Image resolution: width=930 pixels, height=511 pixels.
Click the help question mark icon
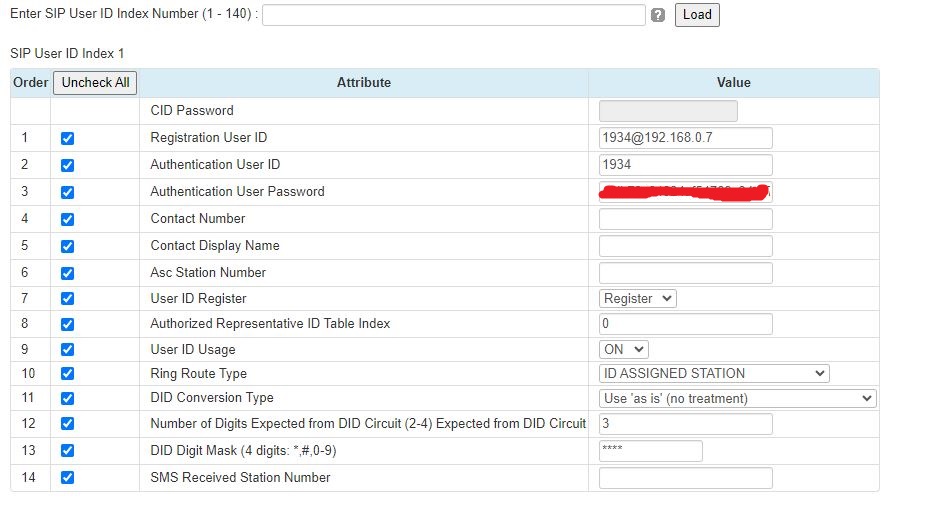point(658,15)
